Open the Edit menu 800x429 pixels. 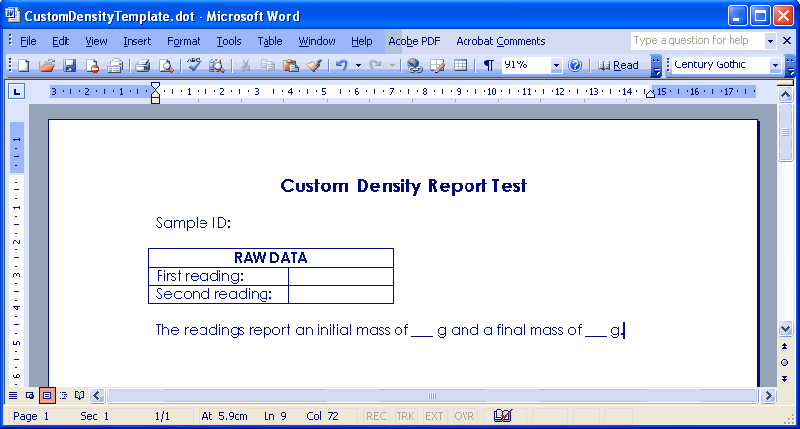point(60,41)
